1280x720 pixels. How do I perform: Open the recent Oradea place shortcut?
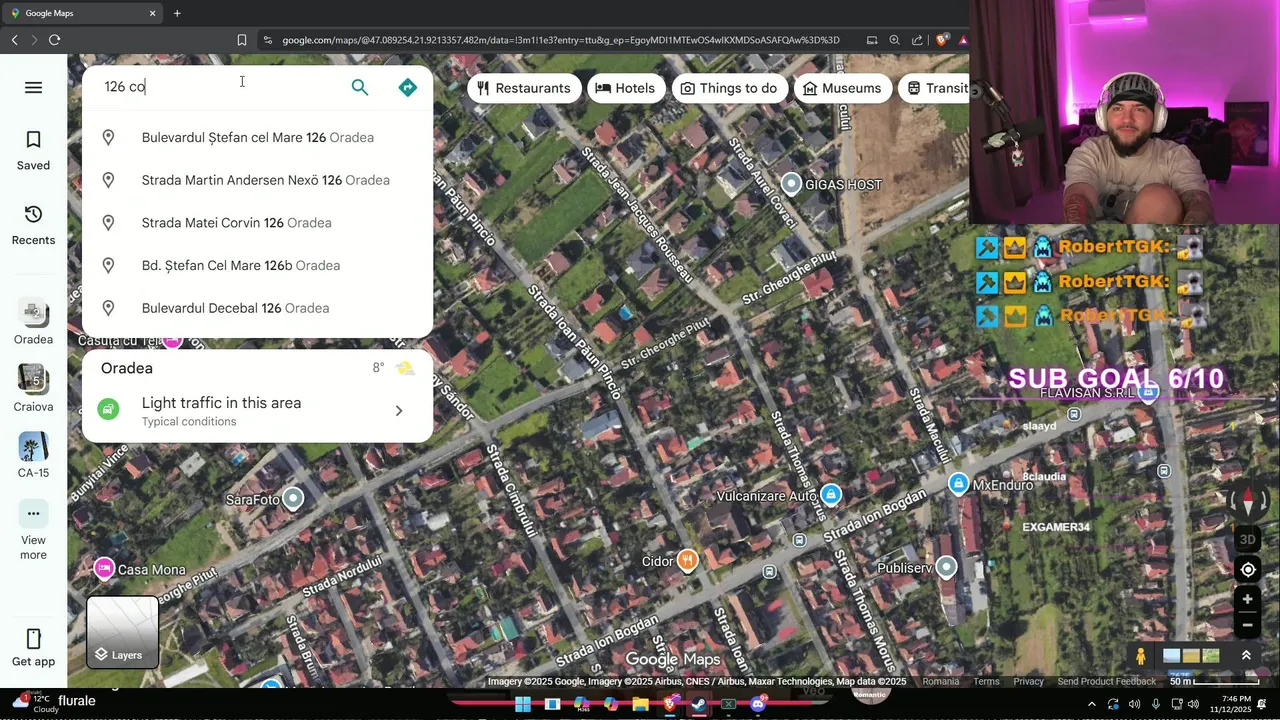click(x=33, y=322)
